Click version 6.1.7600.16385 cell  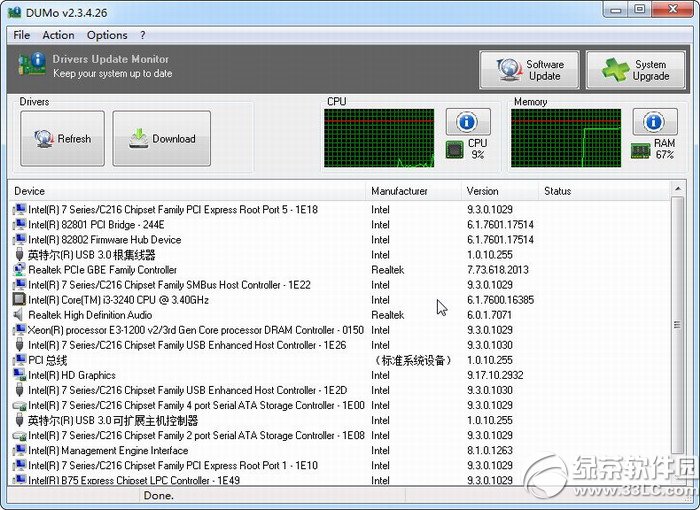coord(500,300)
